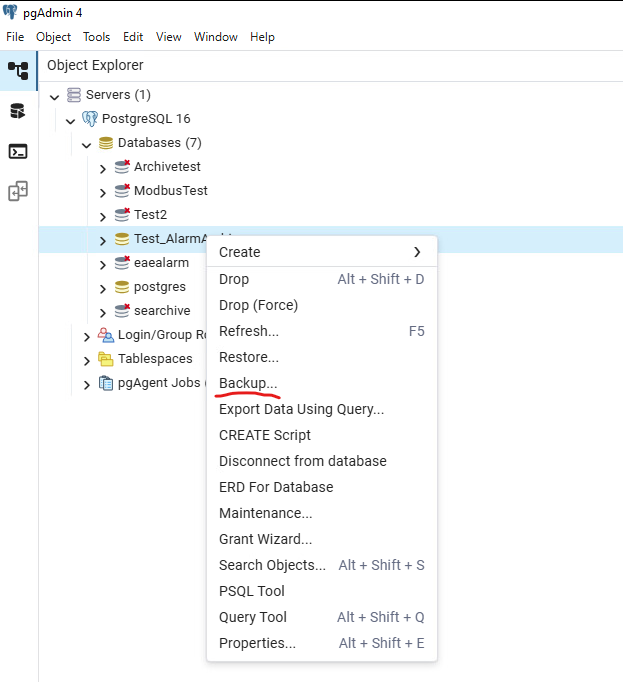Expand the eaealarm database
623x682 pixels.
[x=103, y=265]
